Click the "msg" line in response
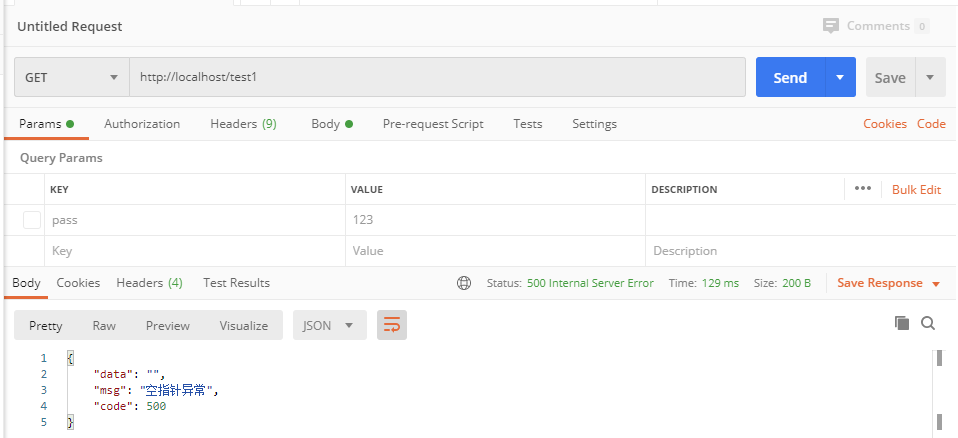 [156, 390]
